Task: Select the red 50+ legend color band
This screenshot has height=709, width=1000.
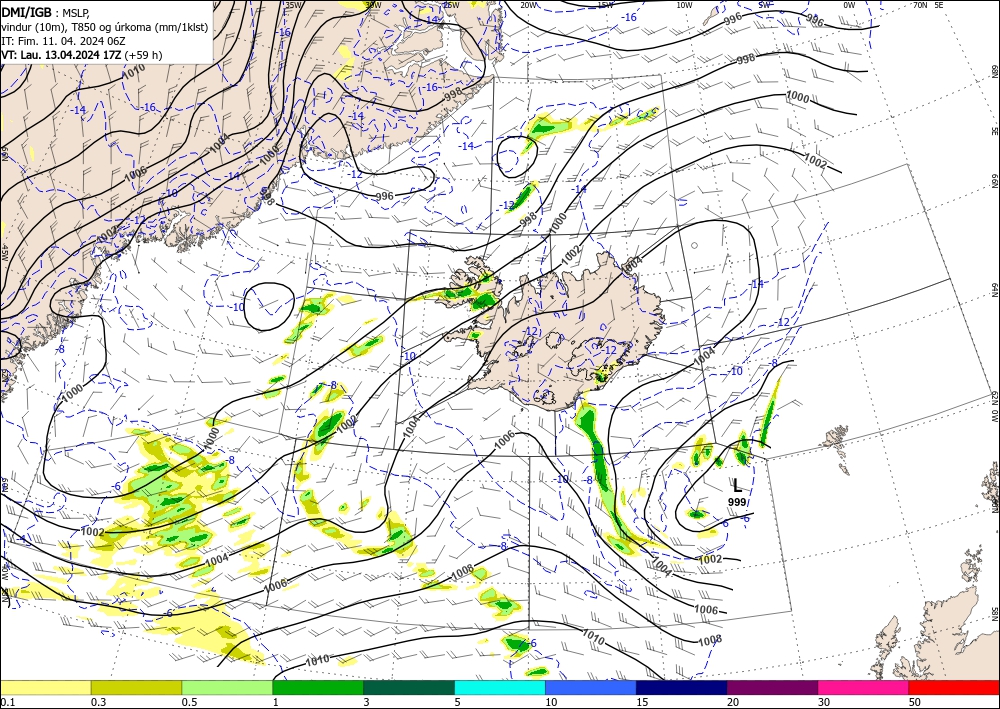Action: 954,688
